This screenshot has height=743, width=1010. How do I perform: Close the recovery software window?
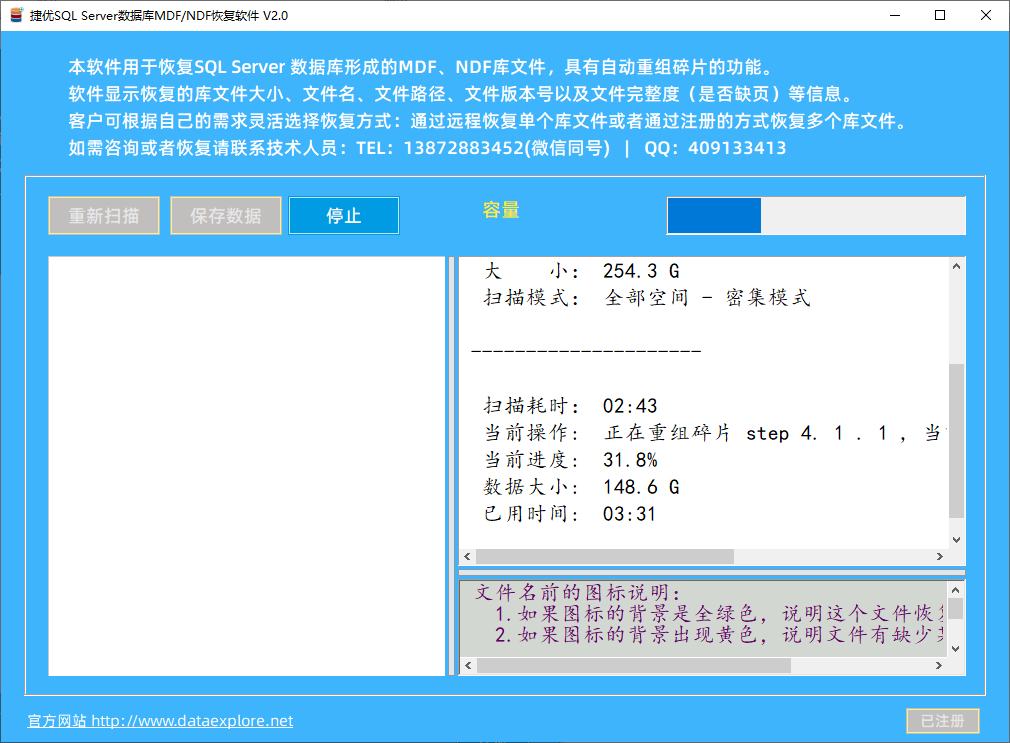pos(986,15)
